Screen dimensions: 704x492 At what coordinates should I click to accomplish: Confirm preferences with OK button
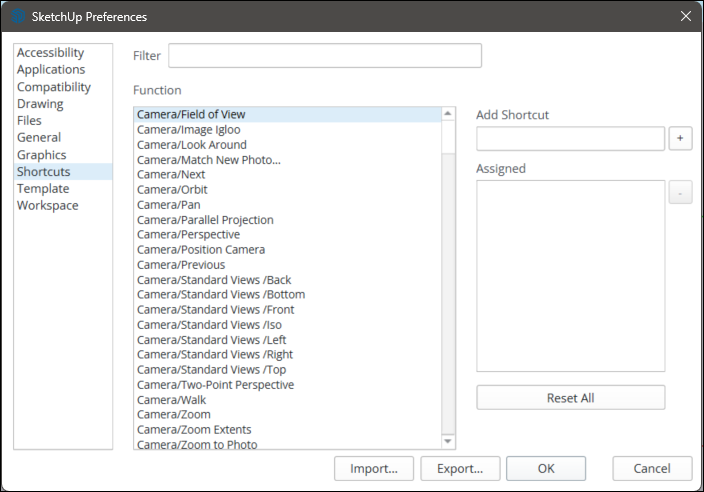coord(546,469)
